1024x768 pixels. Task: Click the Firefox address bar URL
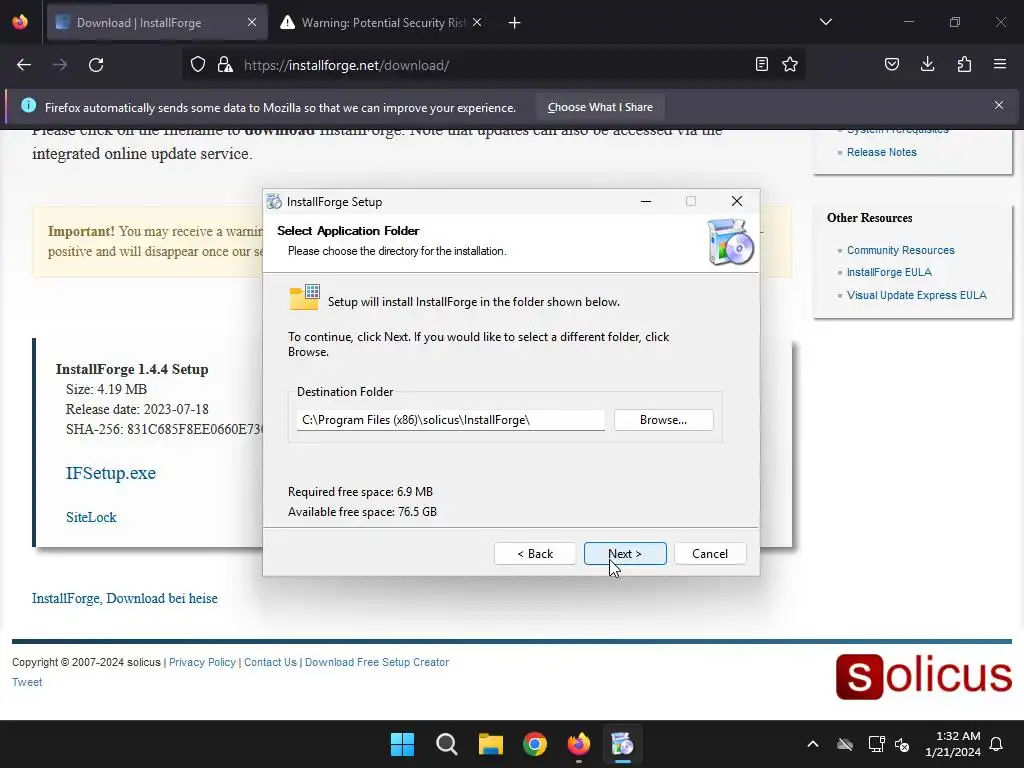(346, 65)
